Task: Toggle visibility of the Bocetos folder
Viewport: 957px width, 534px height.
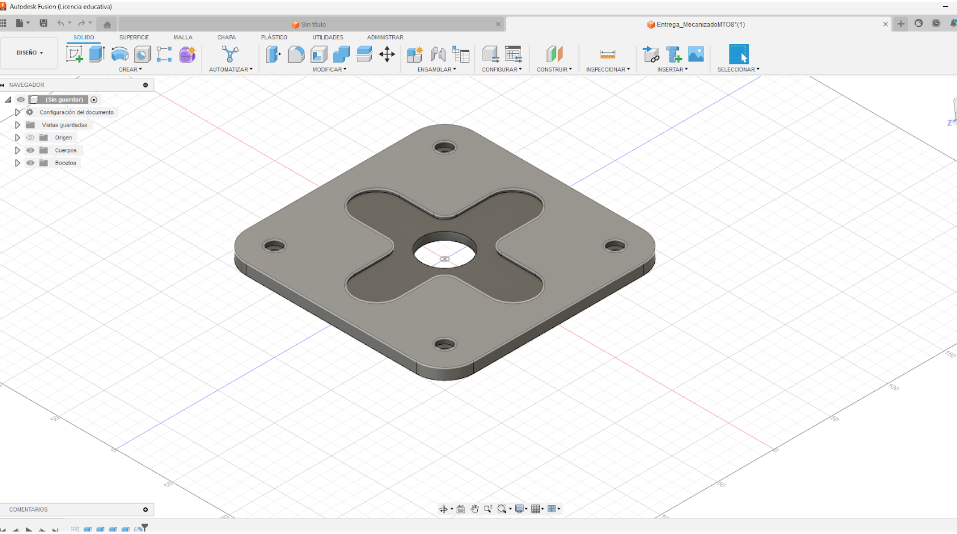Action: click(x=30, y=162)
